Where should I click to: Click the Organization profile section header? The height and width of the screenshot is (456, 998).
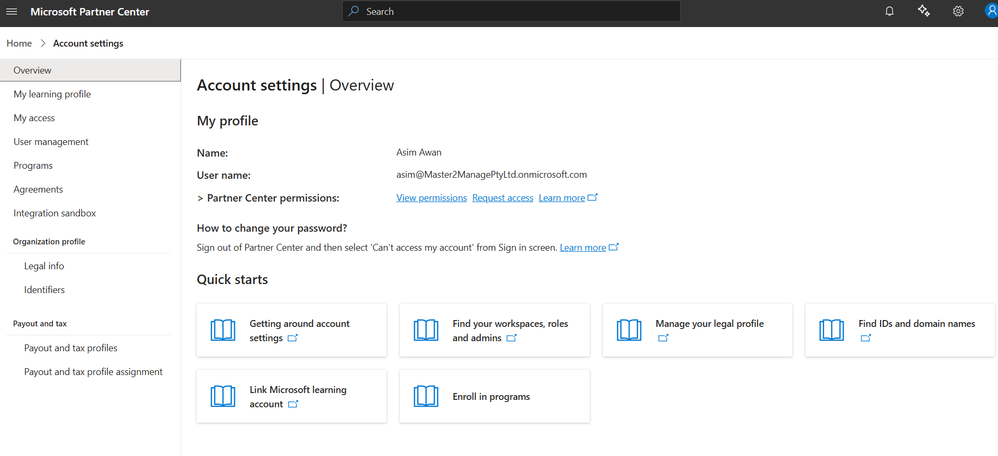(49, 242)
